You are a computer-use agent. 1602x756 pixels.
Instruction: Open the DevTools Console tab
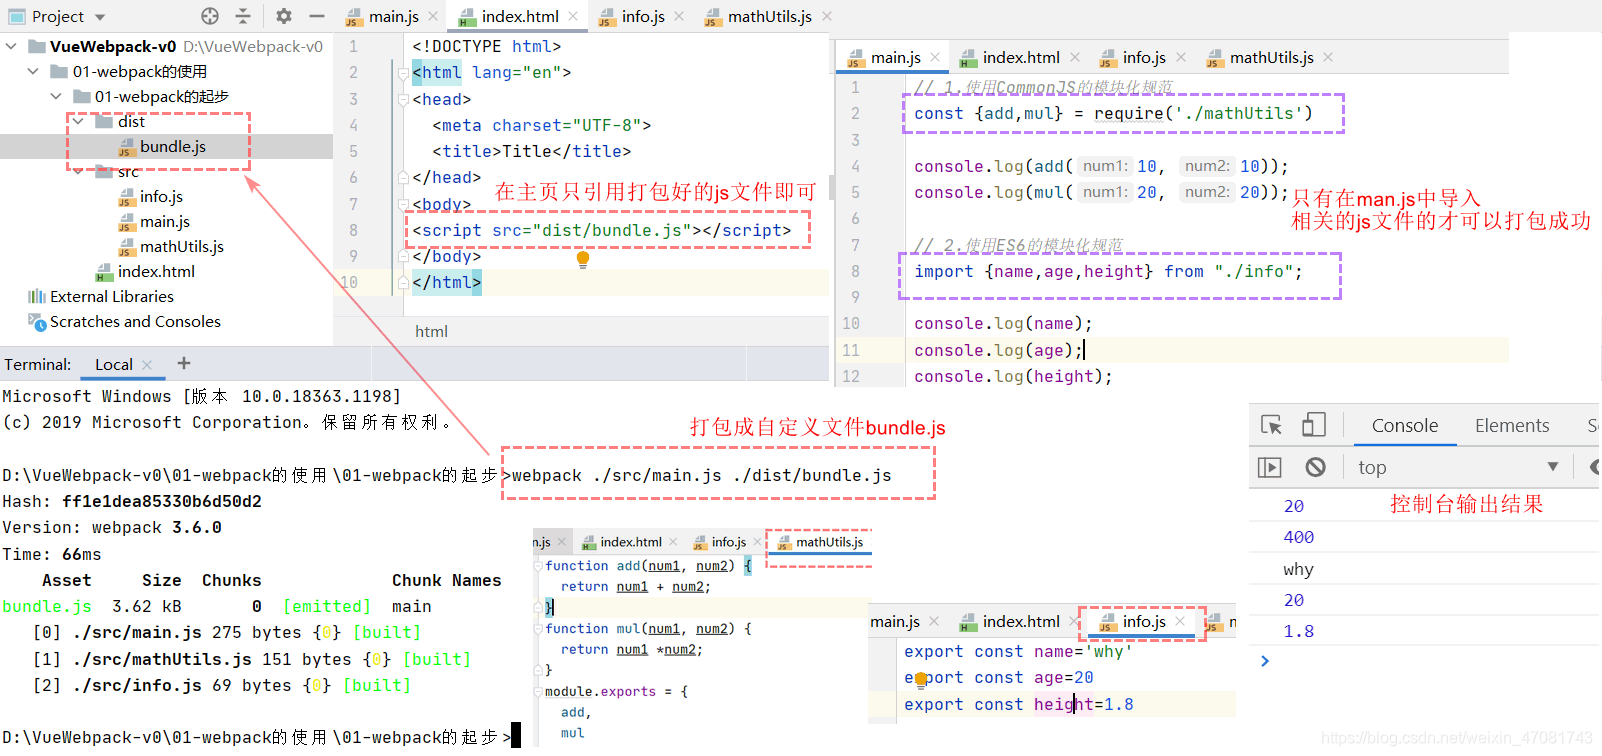point(1404,425)
